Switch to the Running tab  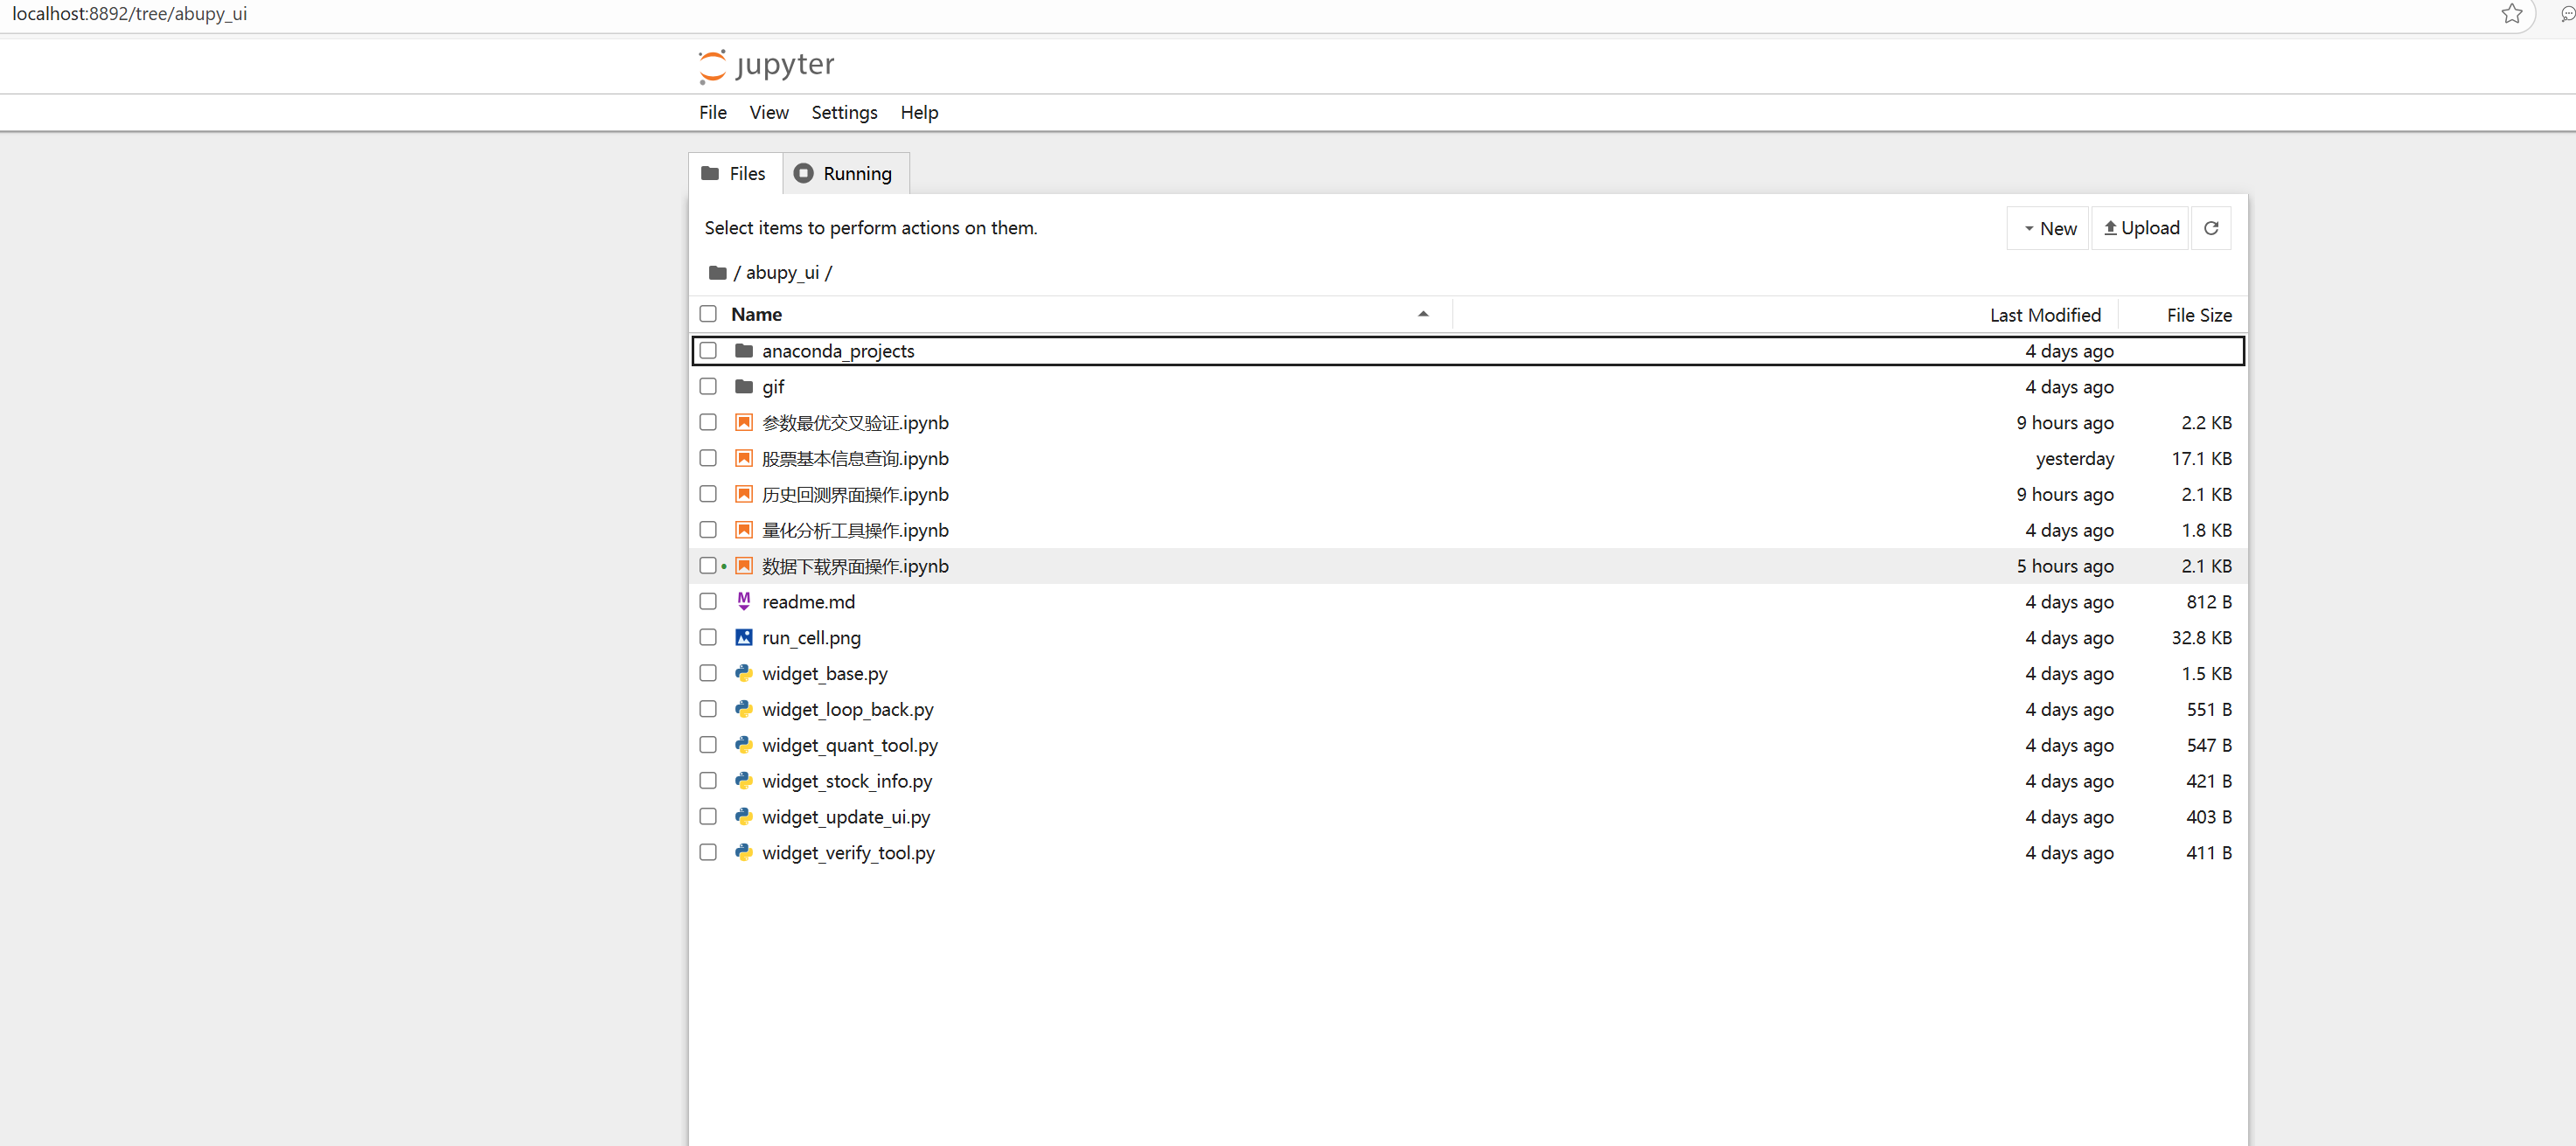click(x=845, y=174)
